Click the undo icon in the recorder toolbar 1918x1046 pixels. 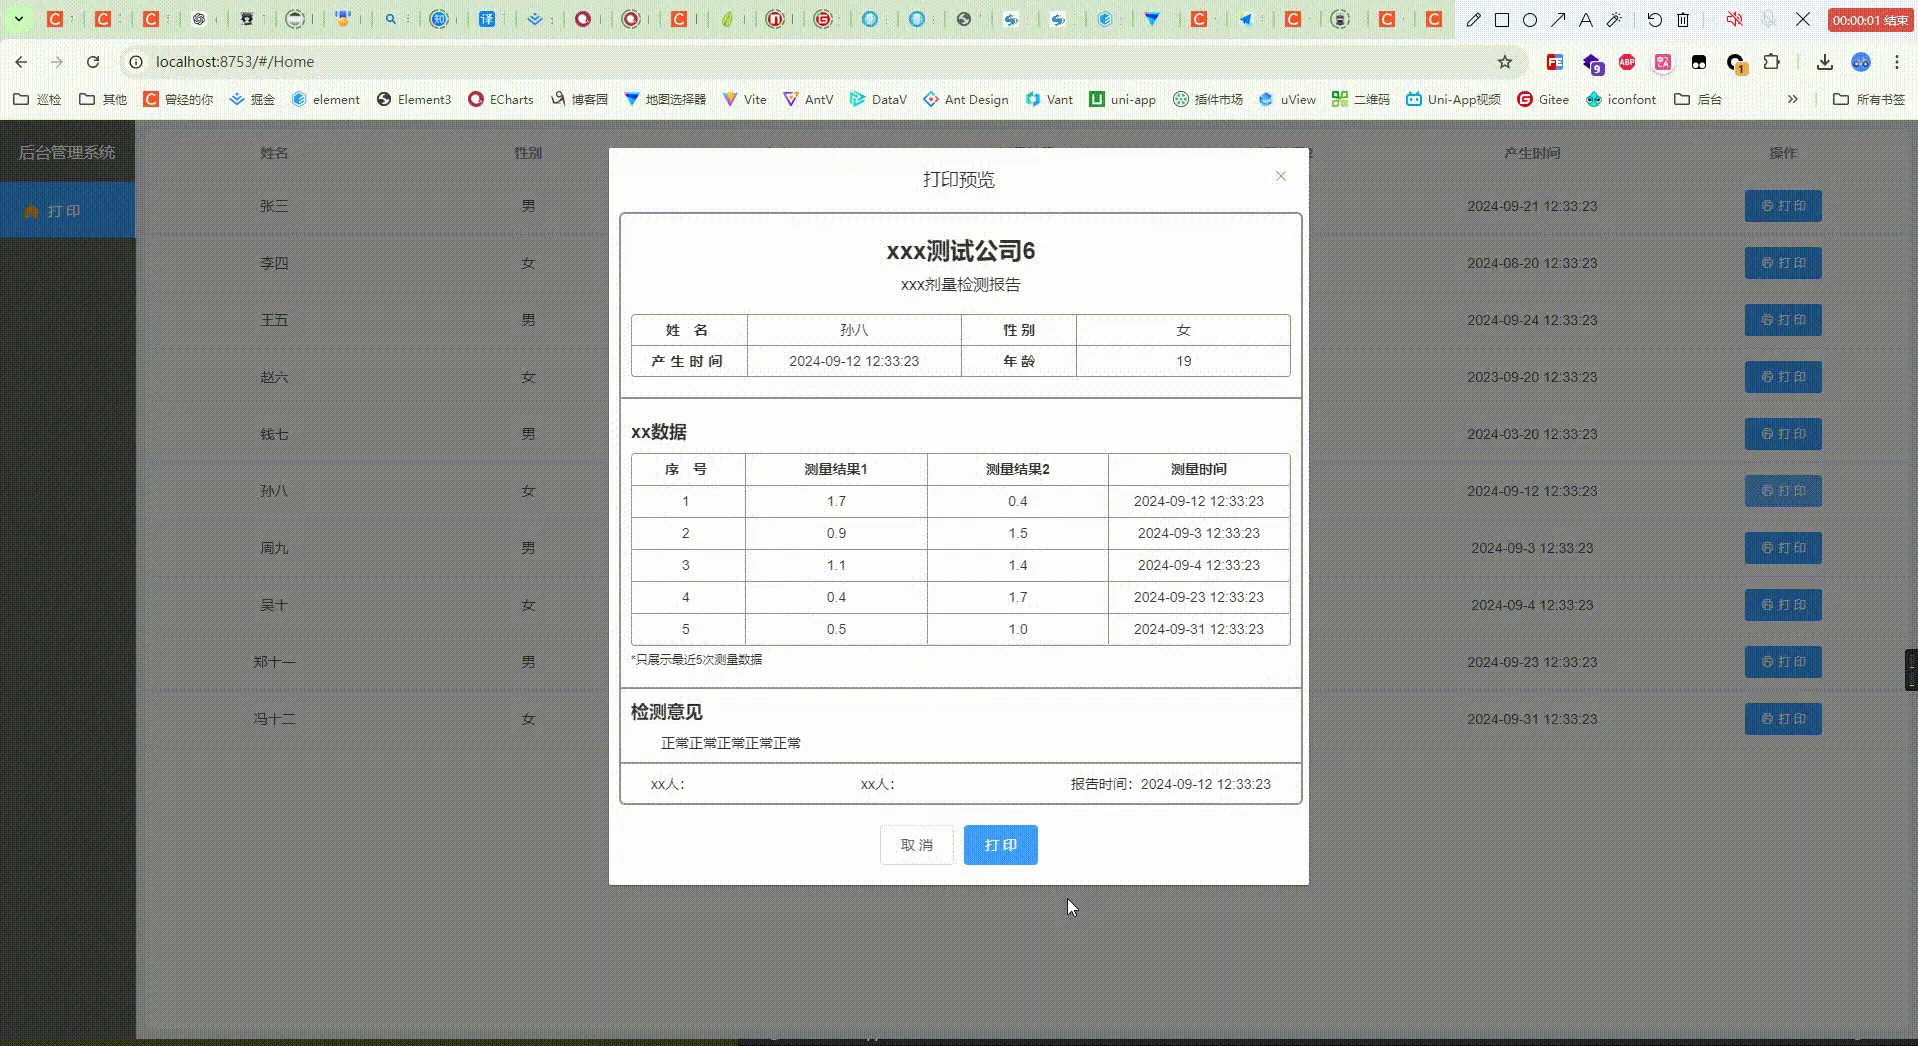pos(1654,19)
